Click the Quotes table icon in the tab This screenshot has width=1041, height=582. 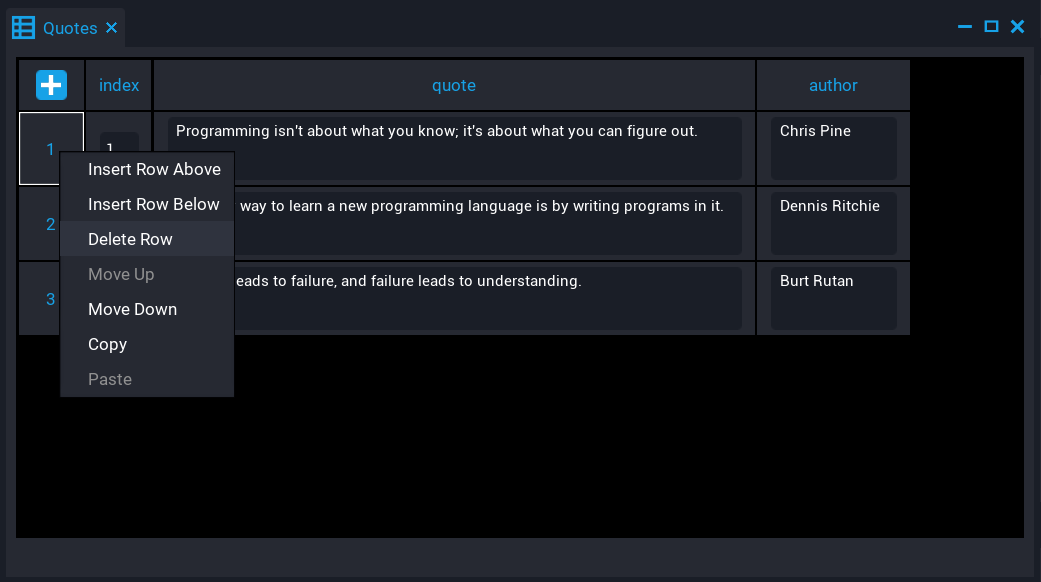[22, 27]
